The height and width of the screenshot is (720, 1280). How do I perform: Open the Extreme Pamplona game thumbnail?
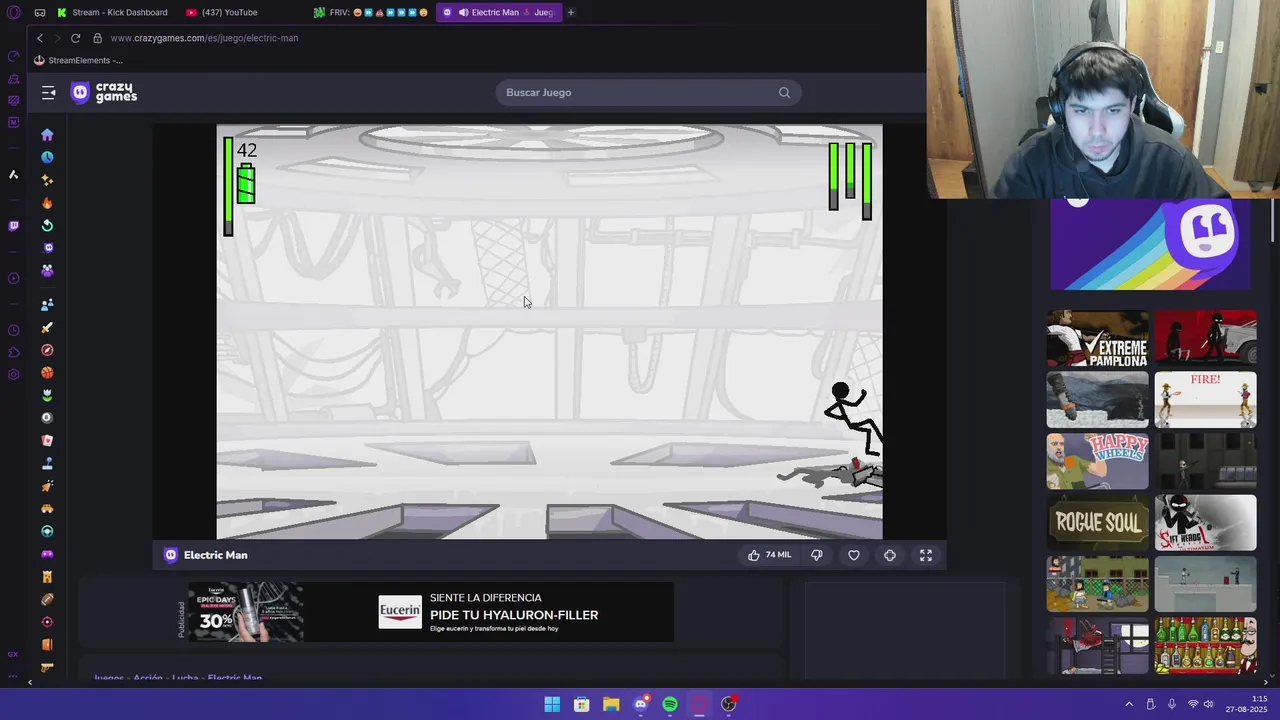1097,339
